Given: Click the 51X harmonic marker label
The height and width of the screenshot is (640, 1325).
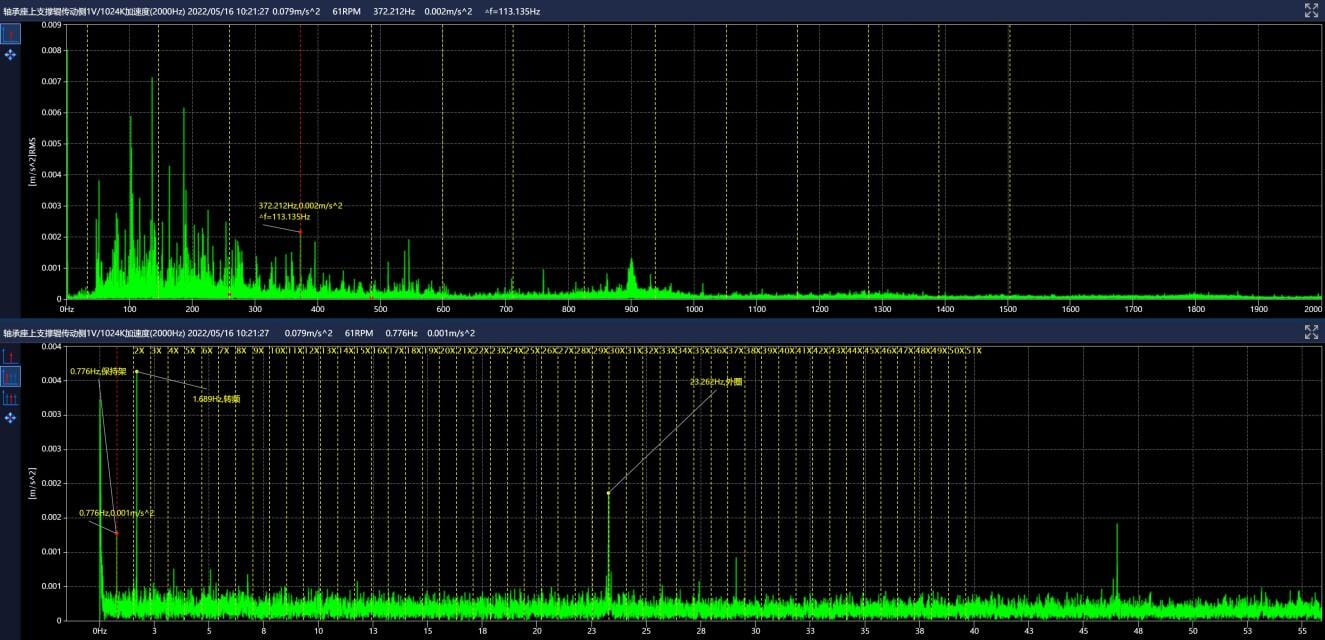Looking at the screenshot, I should [x=972, y=351].
